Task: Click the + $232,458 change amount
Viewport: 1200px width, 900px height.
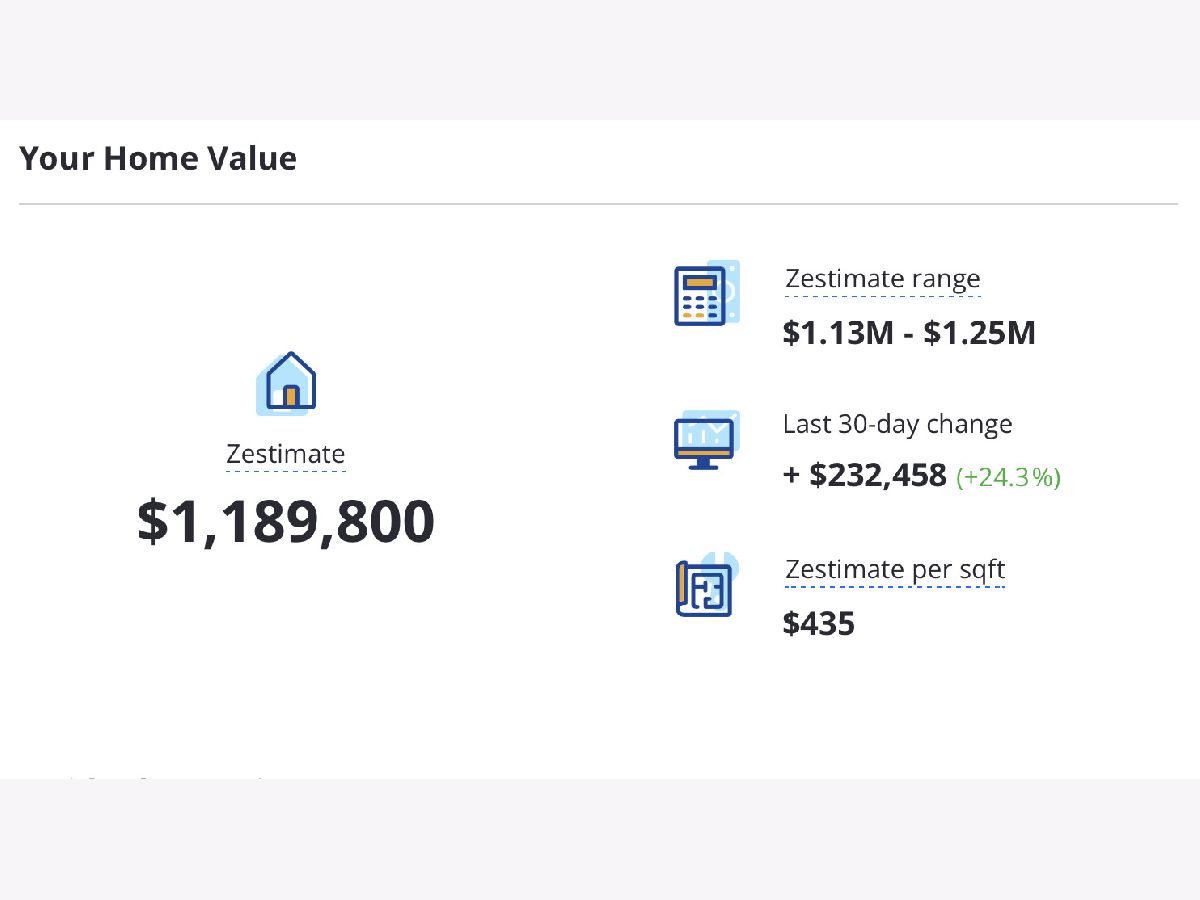Action: click(x=865, y=475)
